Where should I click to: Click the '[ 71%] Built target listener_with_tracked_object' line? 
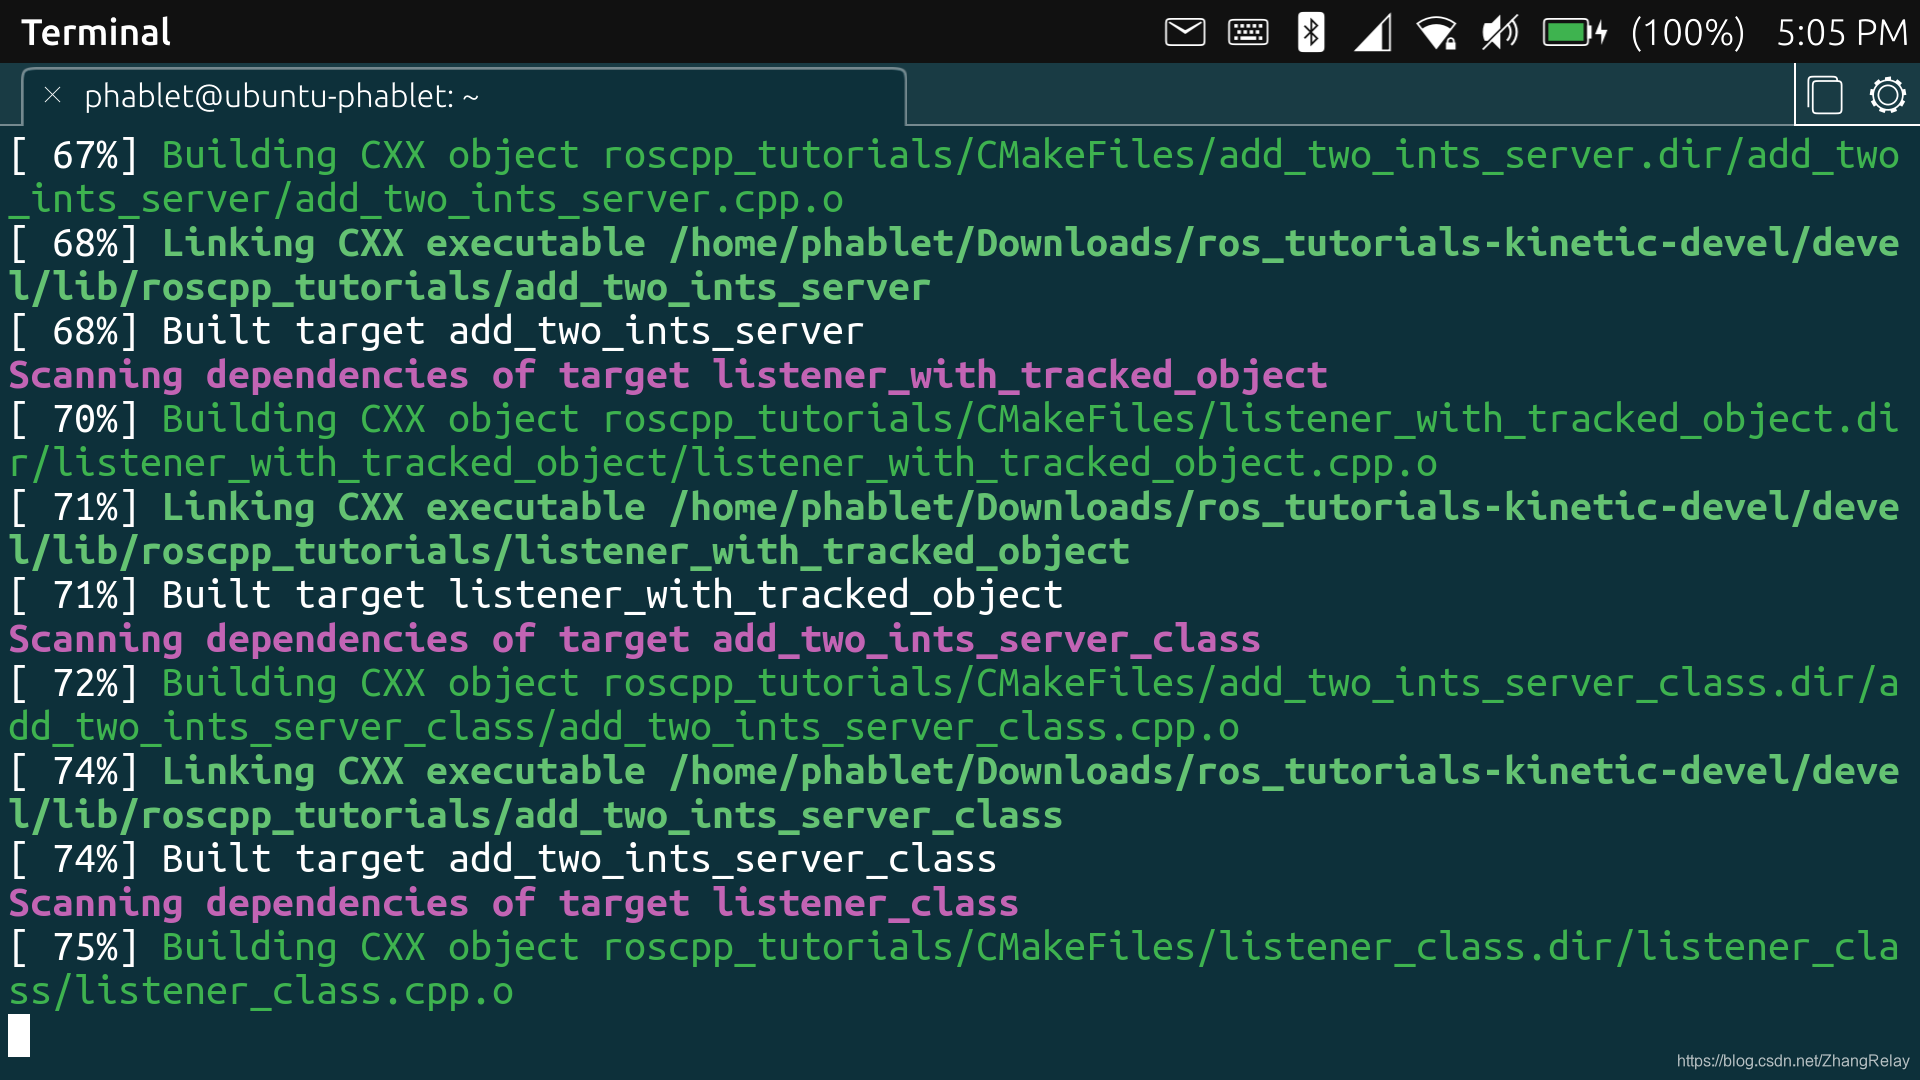coord(535,595)
